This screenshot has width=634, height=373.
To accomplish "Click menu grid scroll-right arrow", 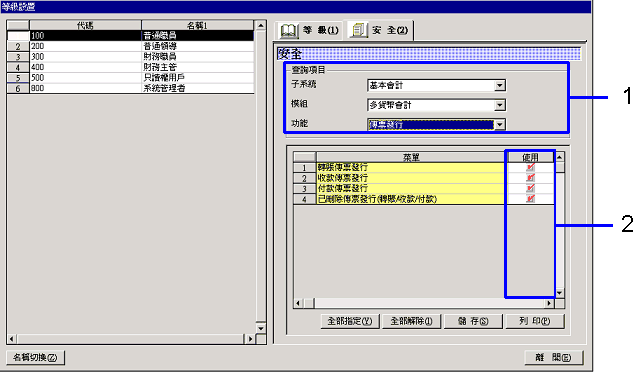I will coord(549,303).
